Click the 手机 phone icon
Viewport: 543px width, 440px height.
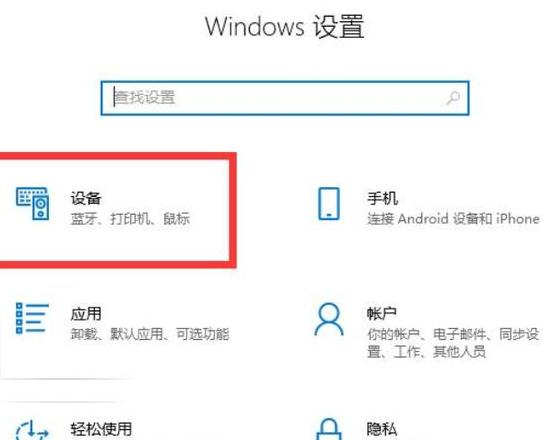329,204
